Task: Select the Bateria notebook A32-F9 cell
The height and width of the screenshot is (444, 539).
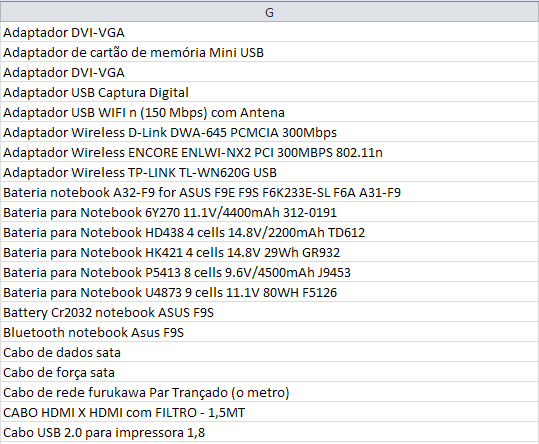Action: point(270,192)
